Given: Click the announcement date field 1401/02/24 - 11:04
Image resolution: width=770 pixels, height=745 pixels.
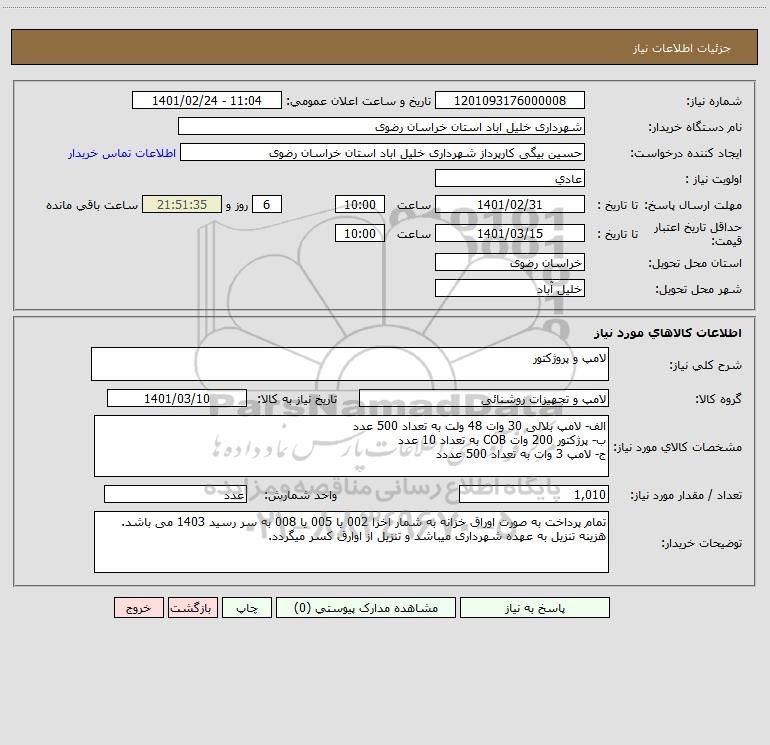Looking at the screenshot, I should [207, 100].
